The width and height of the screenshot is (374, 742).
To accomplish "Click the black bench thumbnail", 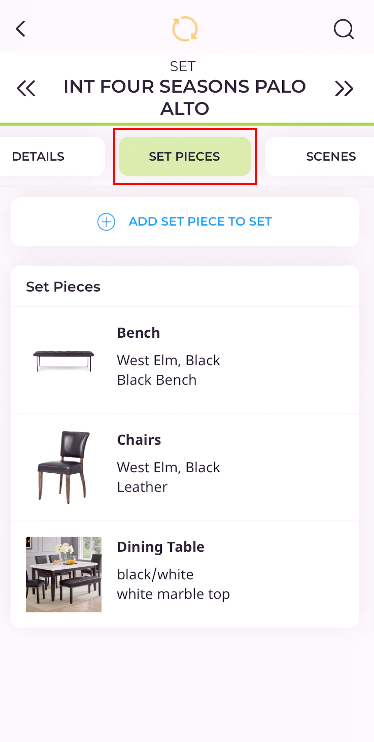I will click(64, 361).
